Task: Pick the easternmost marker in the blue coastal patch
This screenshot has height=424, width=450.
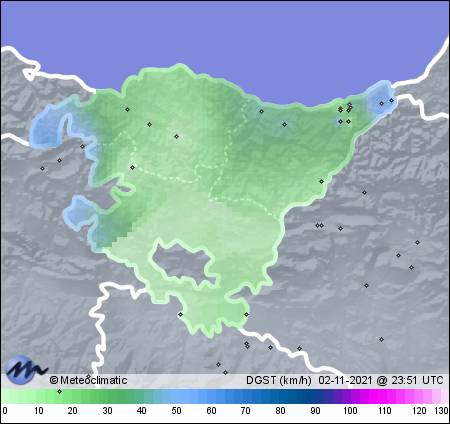Action: coord(391,100)
